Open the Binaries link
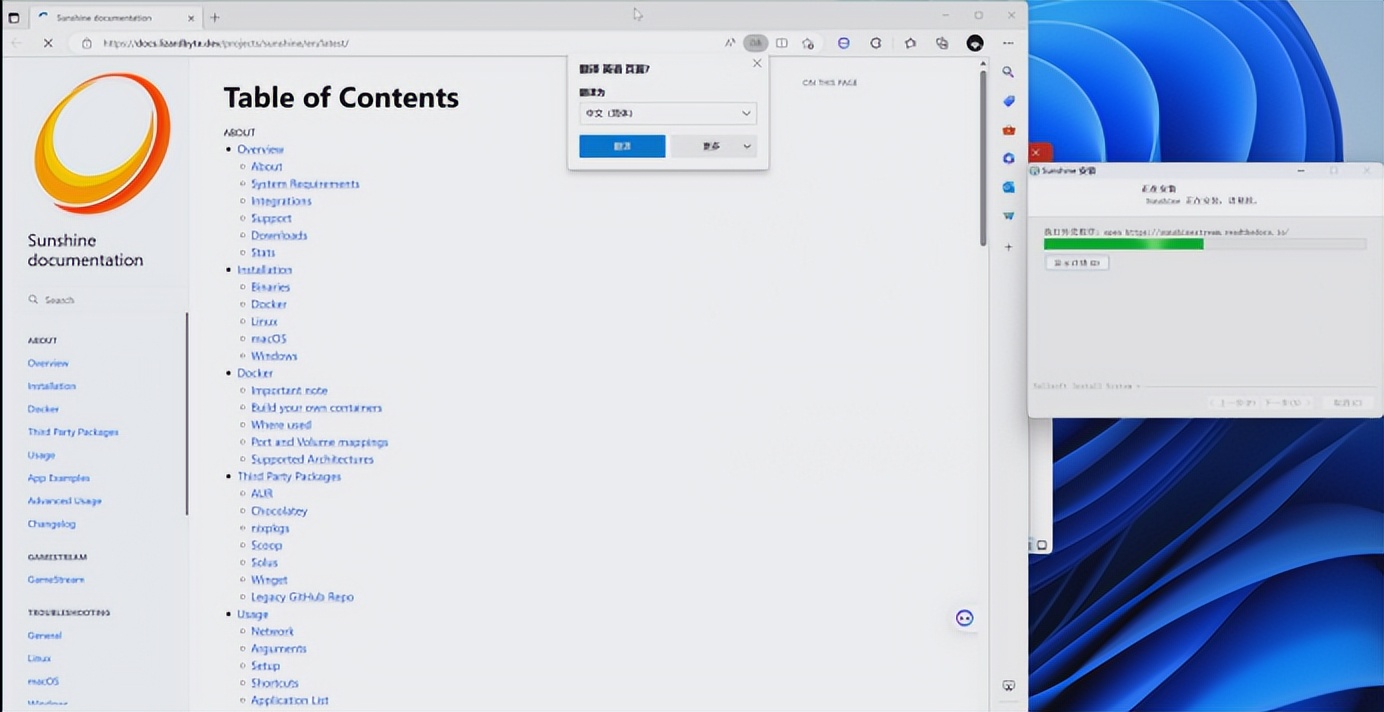The height and width of the screenshot is (712, 1384). point(270,287)
